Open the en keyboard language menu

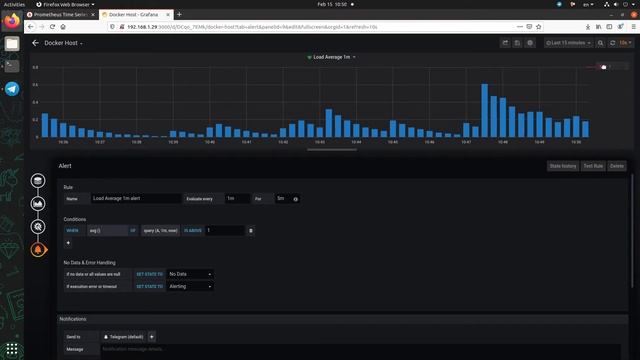588,4
